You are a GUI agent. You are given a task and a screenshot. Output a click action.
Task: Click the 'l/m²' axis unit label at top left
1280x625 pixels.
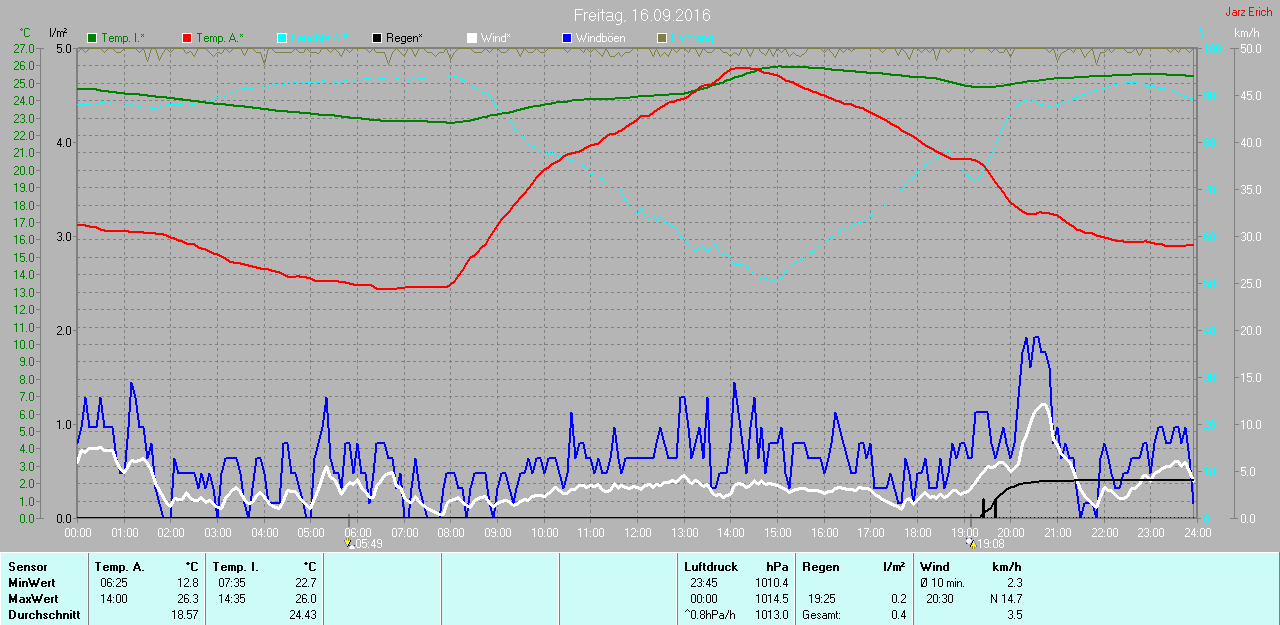click(58, 33)
